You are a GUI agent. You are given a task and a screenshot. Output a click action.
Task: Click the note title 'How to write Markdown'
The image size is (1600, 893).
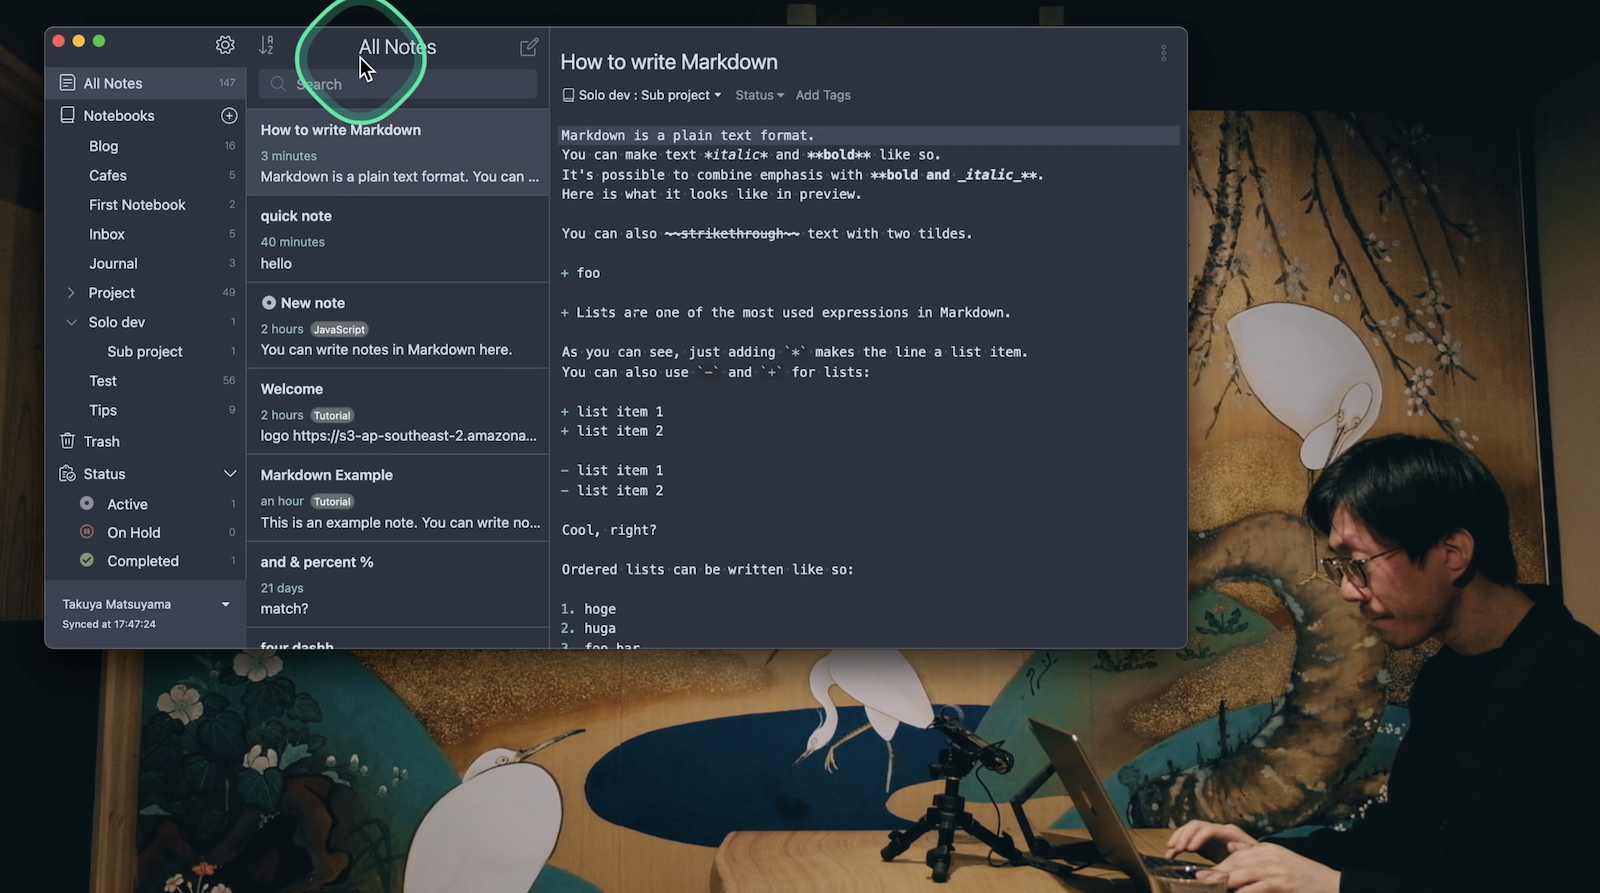coord(669,62)
